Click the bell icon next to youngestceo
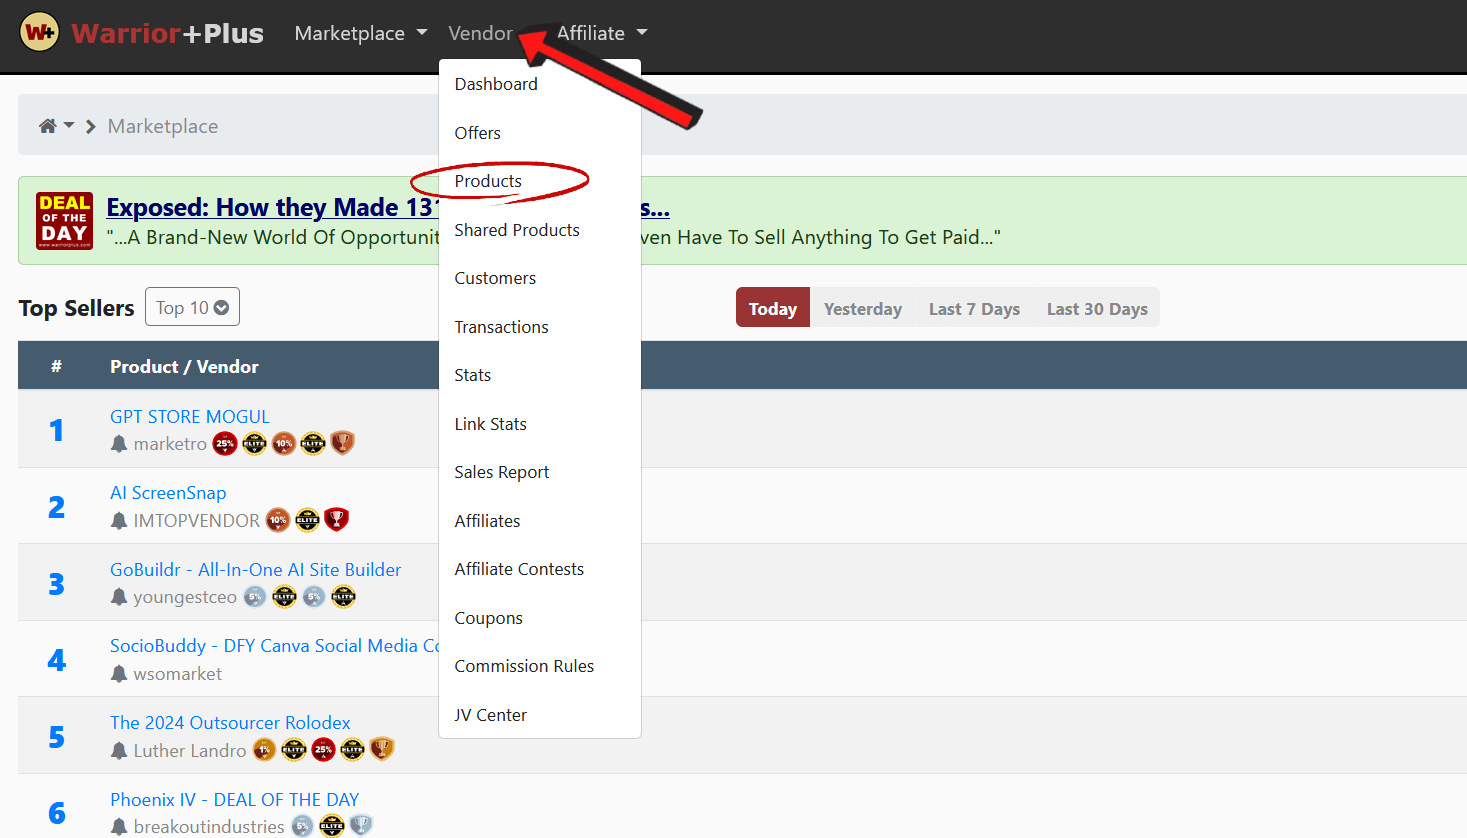This screenshot has height=838, width=1467. click(119, 597)
